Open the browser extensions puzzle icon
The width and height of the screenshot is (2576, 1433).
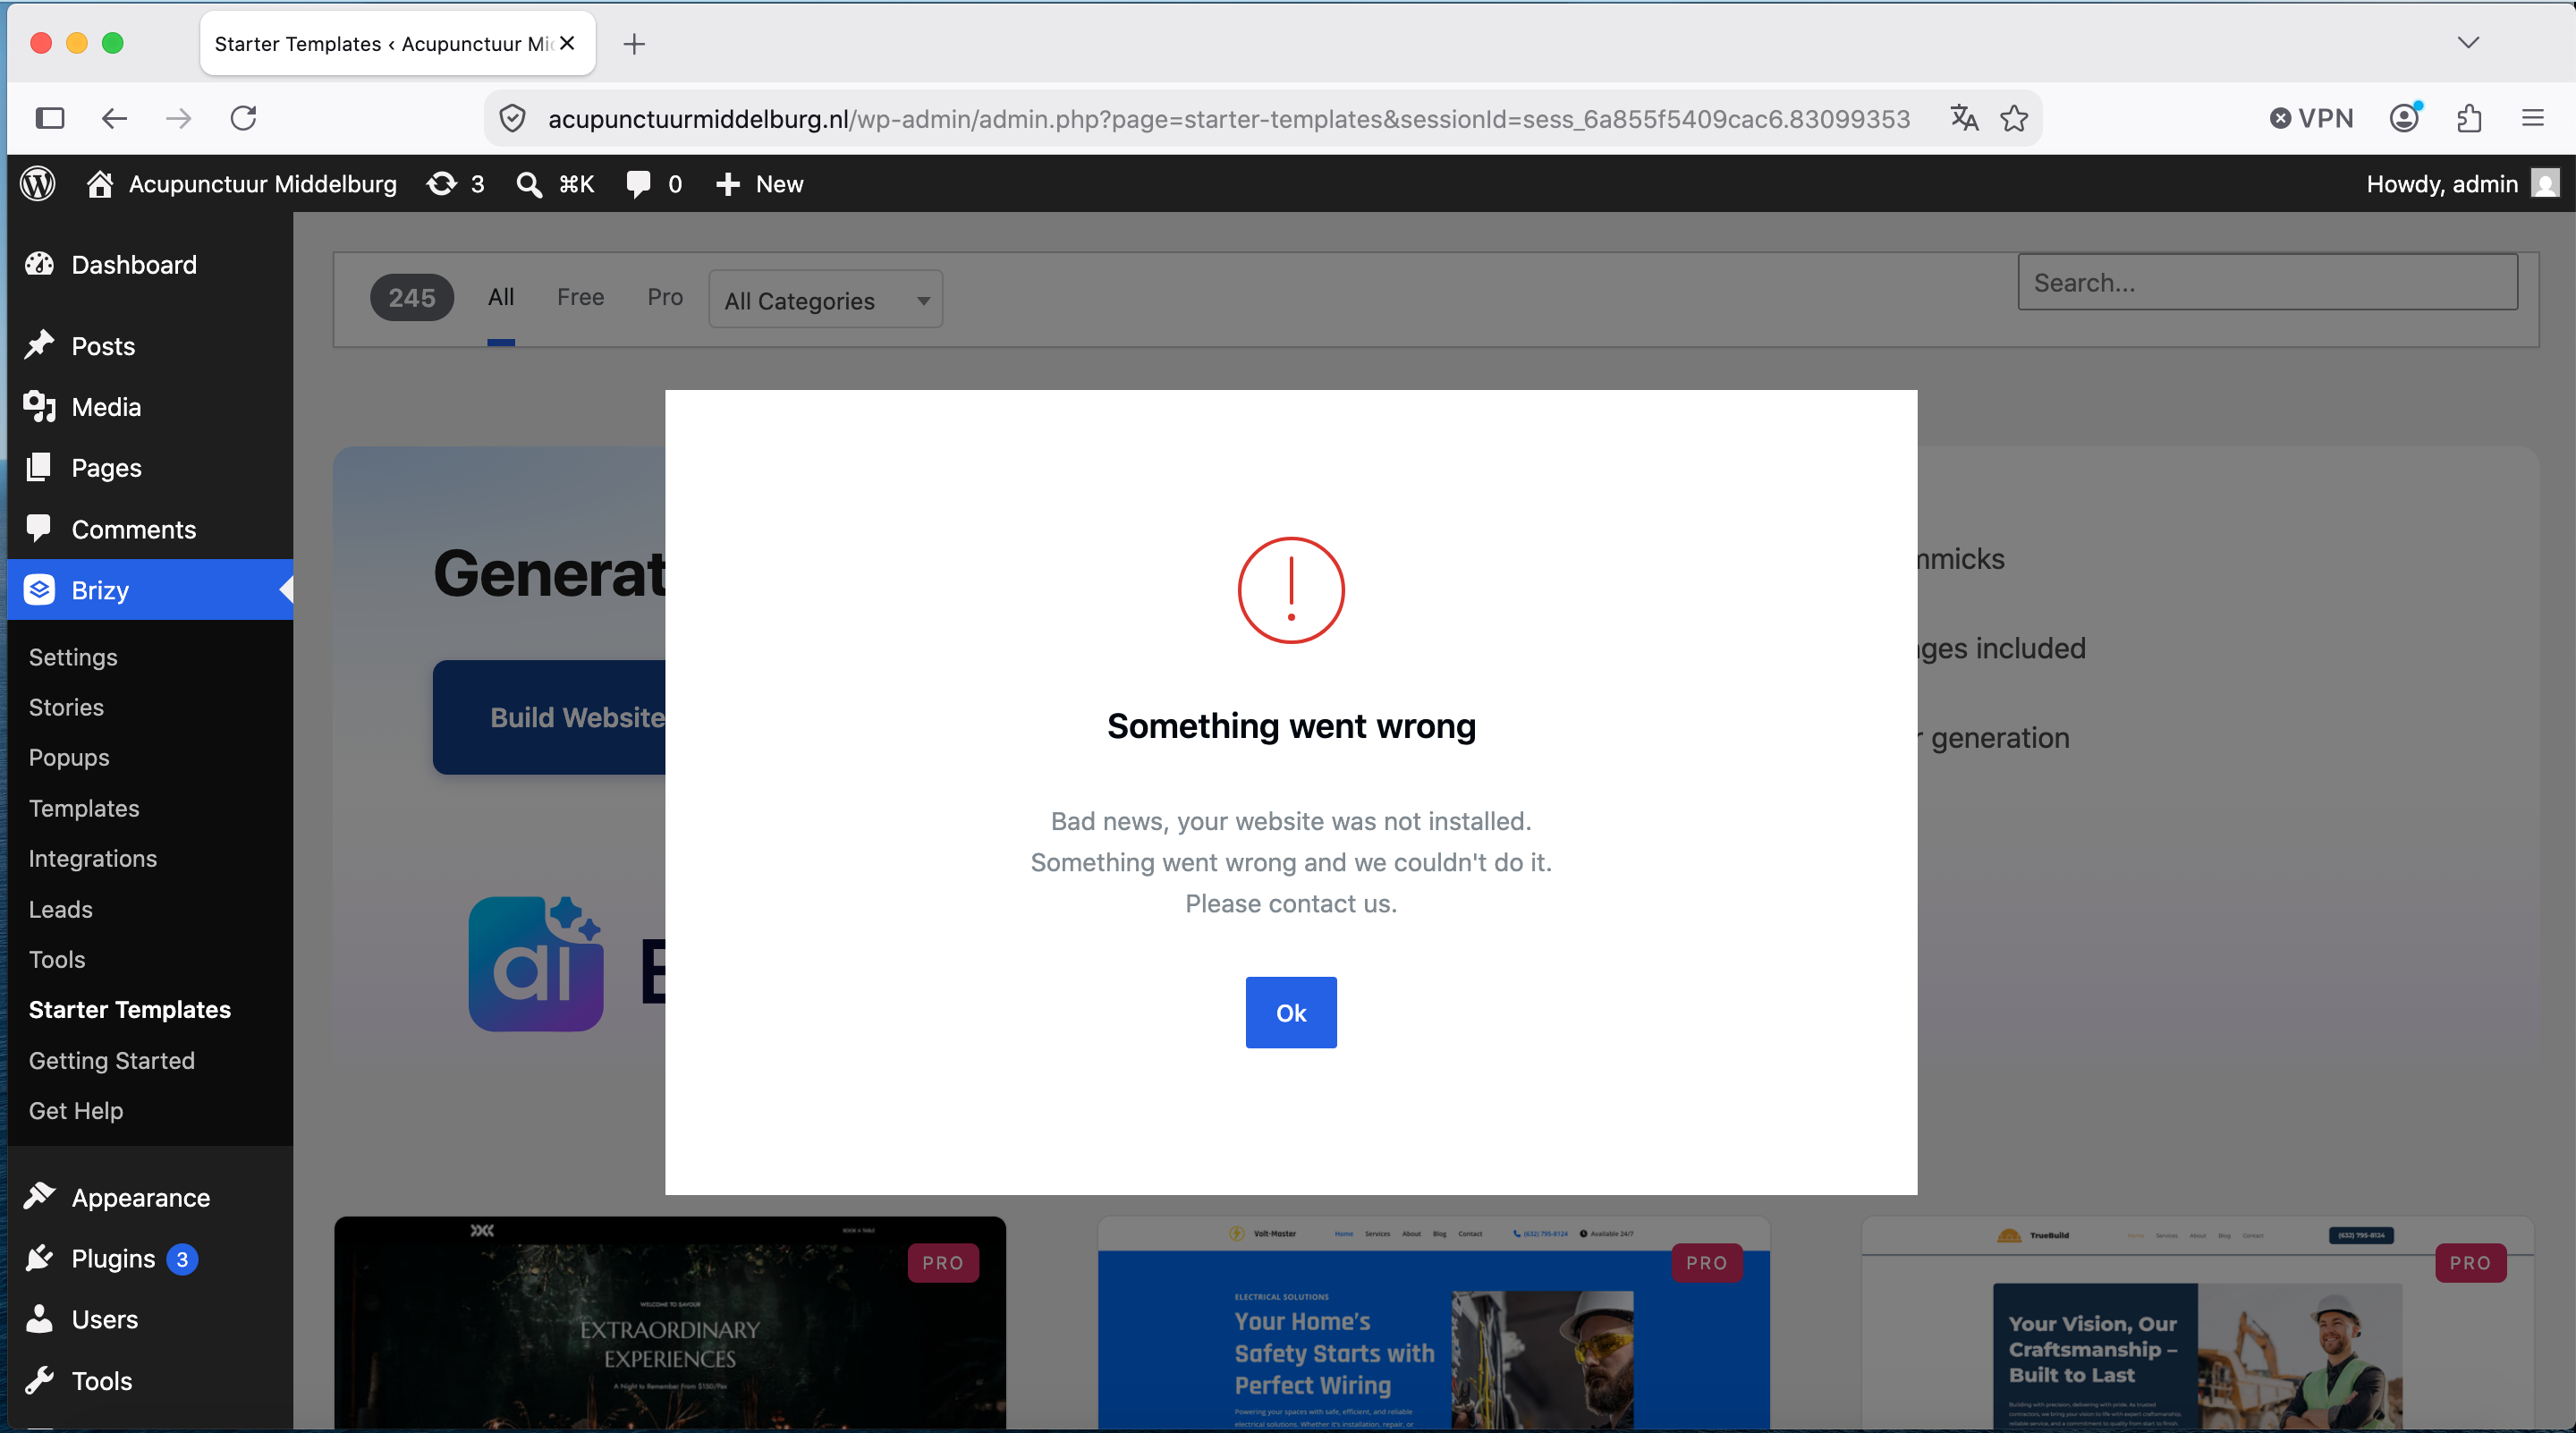tap(2469, 119)
